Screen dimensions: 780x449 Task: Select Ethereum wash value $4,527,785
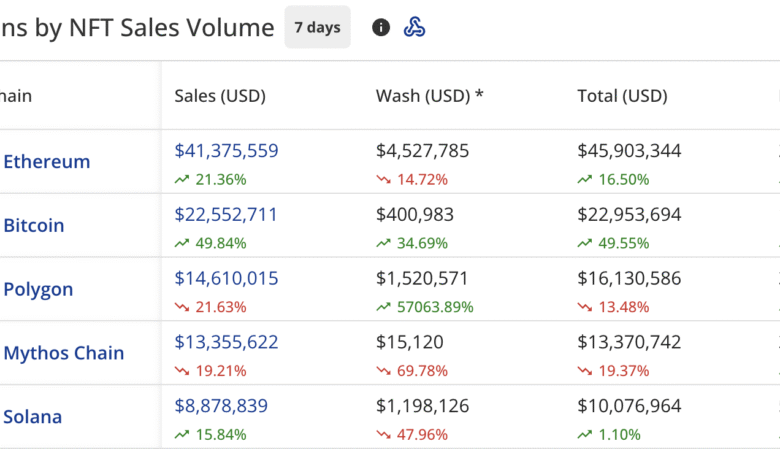coord(422,151)
